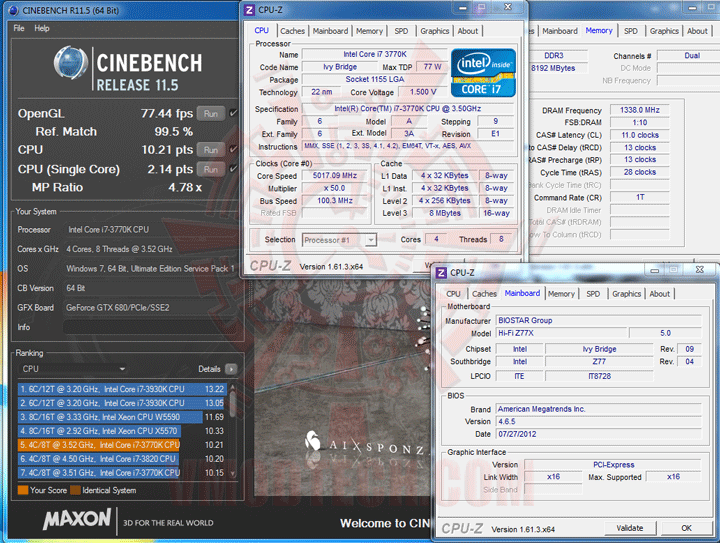Select ranking entry Xeon CPU W5590
This screenshot has height=543, width=720.
(123, 417)
